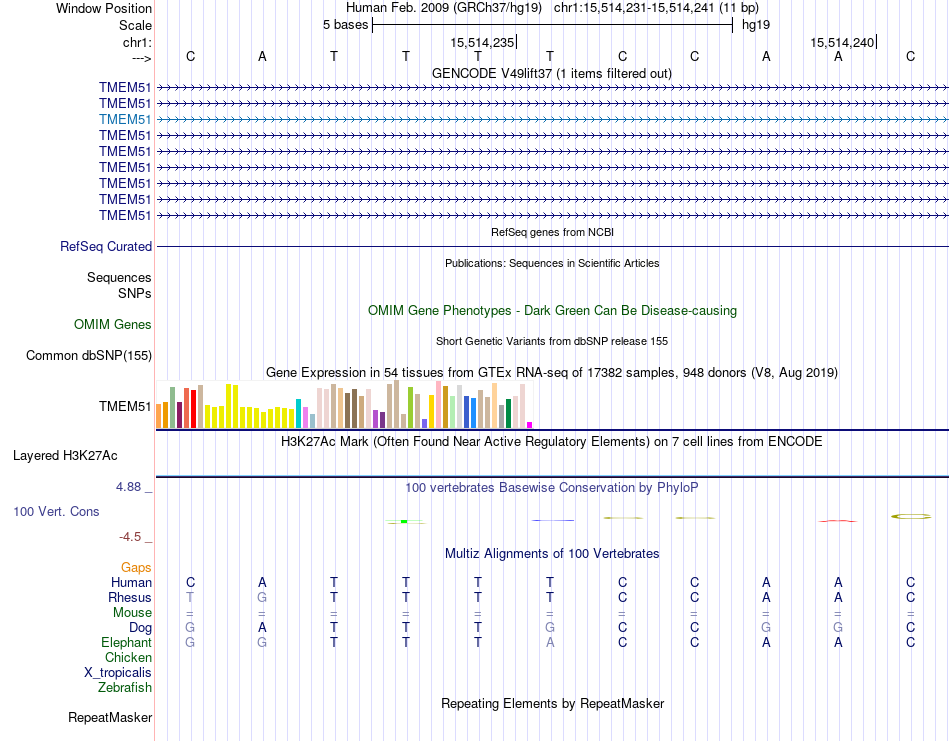Click 'Multiz Alignments of 100 Vertebrates' title
The image size is (950, 741).
[552, 553]
